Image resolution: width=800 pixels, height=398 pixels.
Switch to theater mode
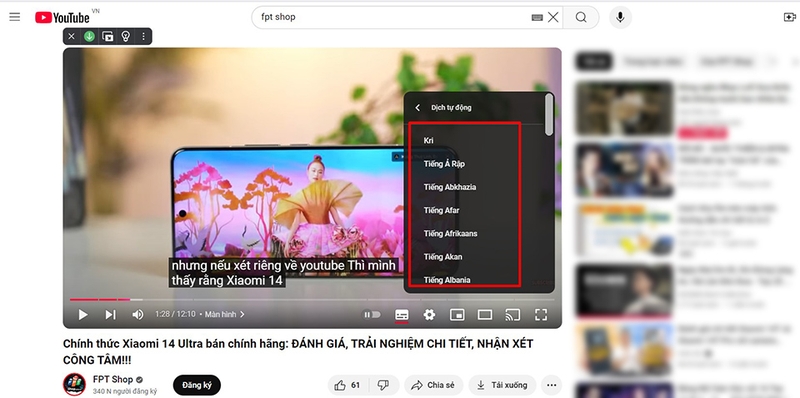(x=485, y=315)
